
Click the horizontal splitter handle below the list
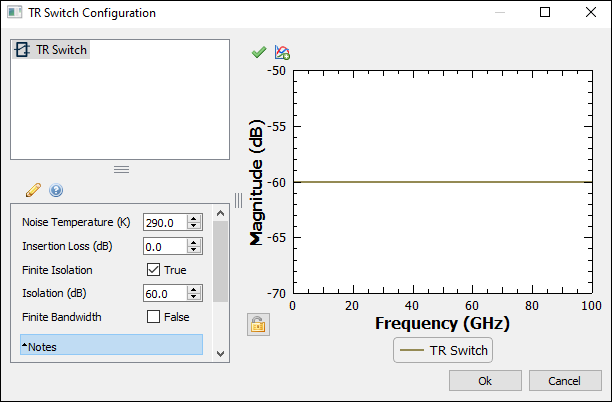[121, 169]
